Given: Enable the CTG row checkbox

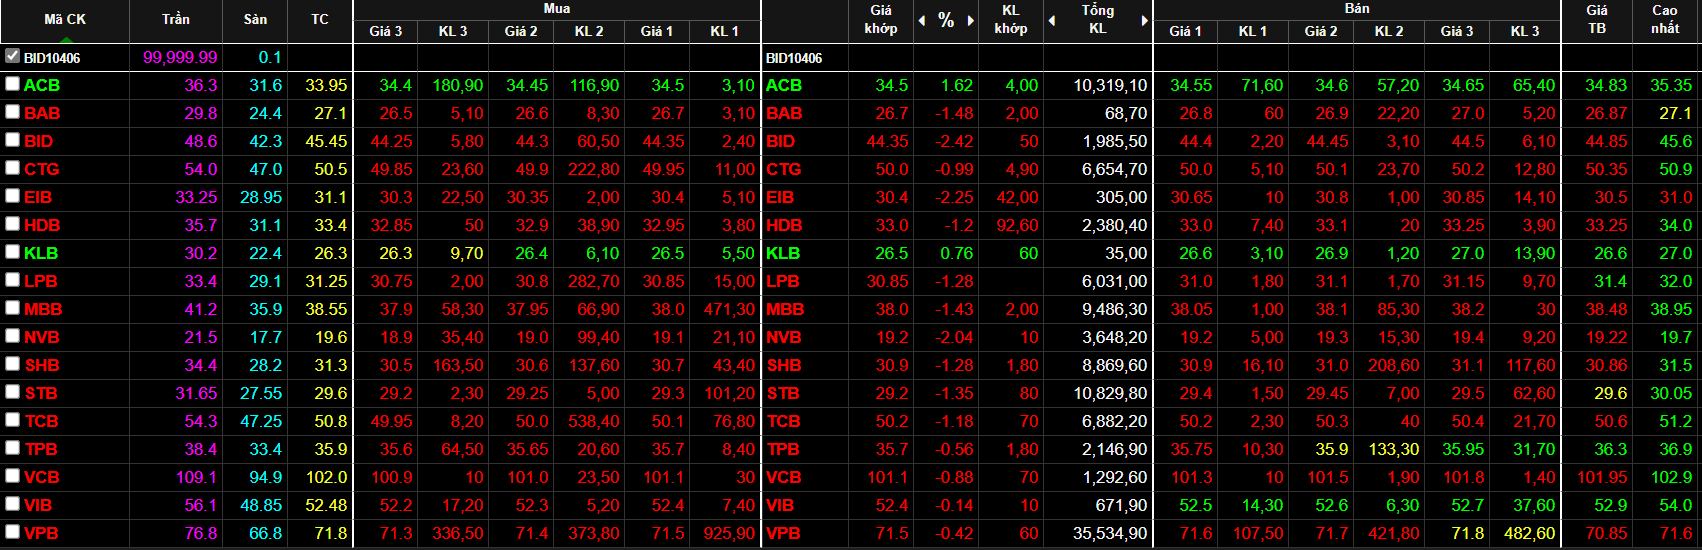Looking at the screenshot, I should coord(12,168).
